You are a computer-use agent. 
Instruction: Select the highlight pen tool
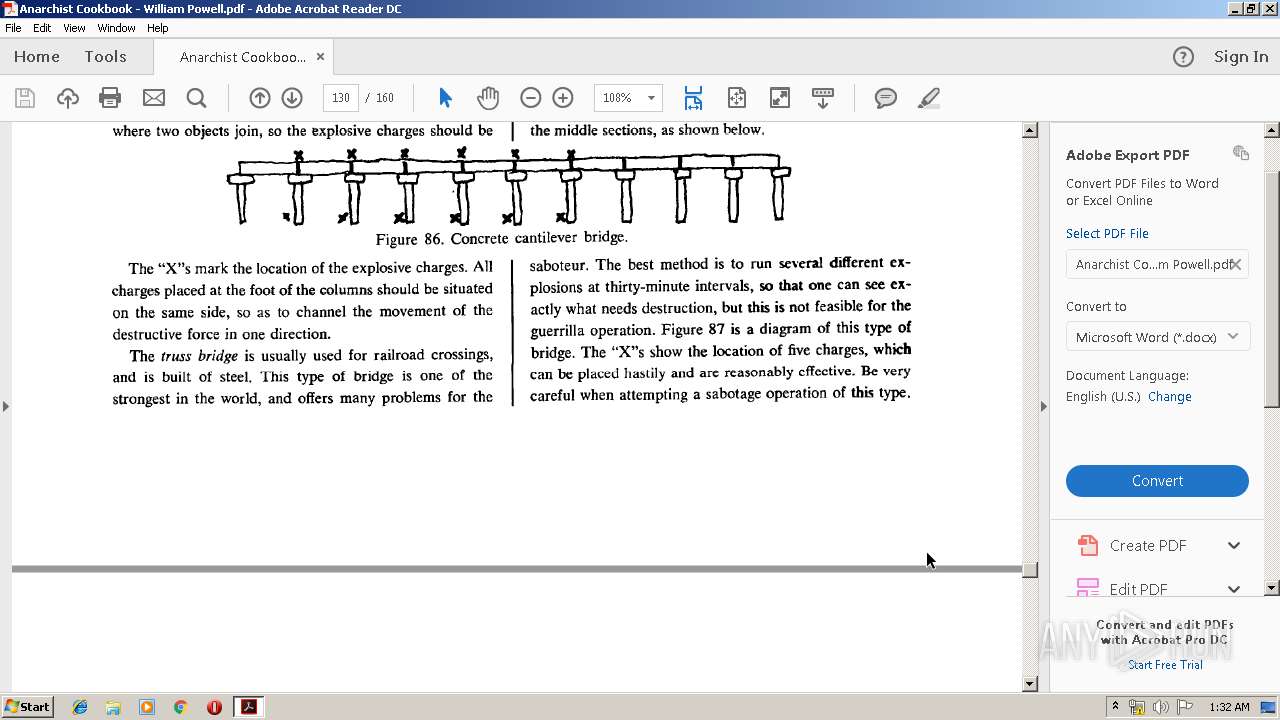(928, 98)
